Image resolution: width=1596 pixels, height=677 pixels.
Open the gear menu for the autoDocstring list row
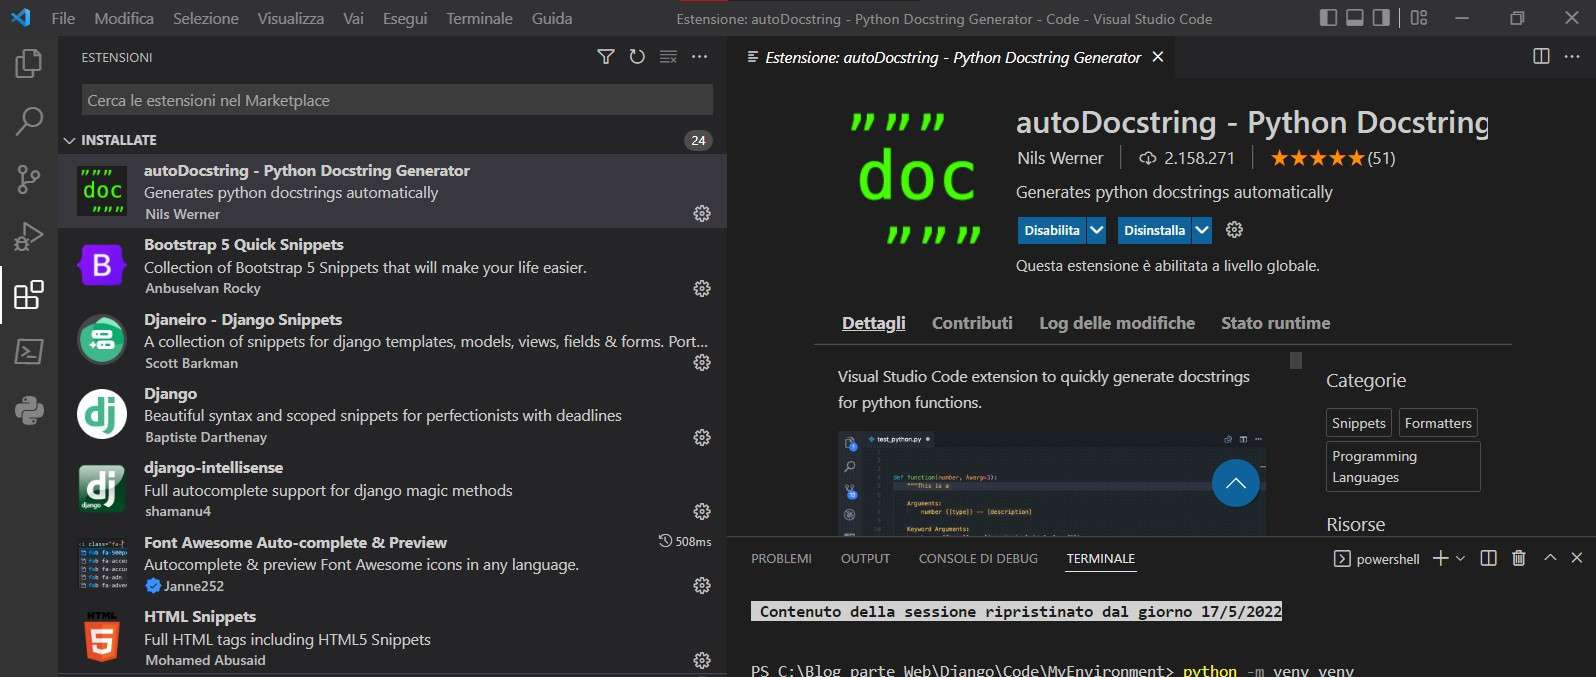coord(702,214)
